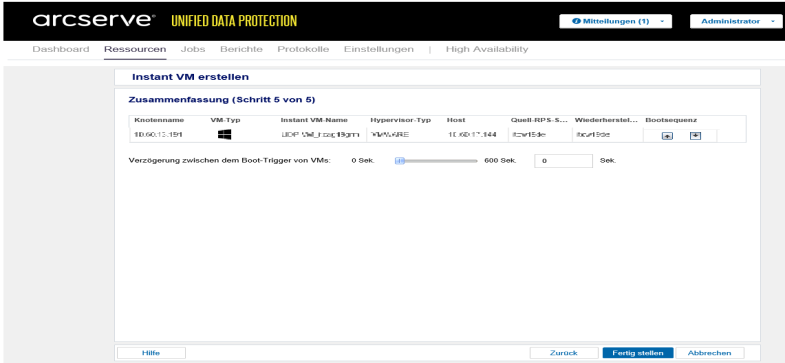Click the Instant VM-Name column header
Image resolution: width=785 pixels, height=363 pixels.
pyautogui.click(x=314, y=120)
